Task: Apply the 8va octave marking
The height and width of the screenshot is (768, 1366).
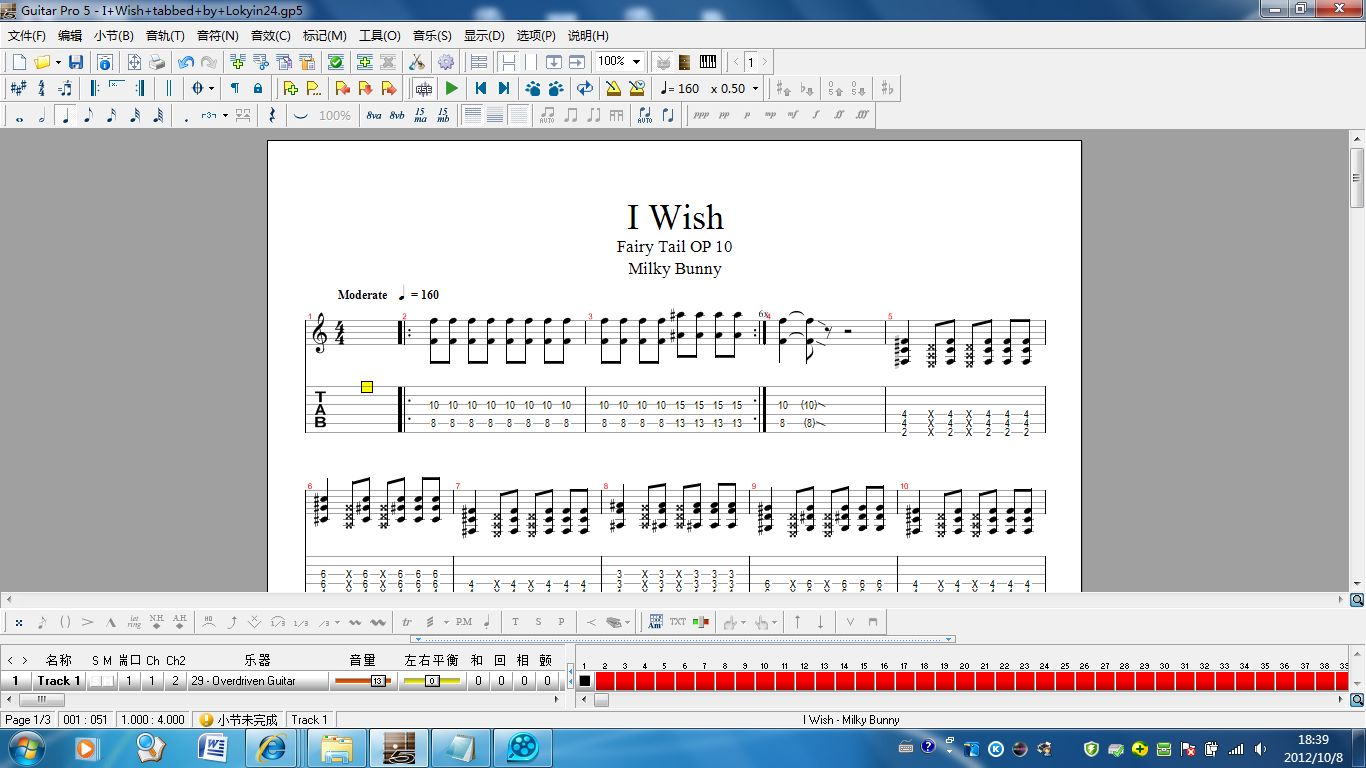Action: pyautogui.click(x=374, y=115)
